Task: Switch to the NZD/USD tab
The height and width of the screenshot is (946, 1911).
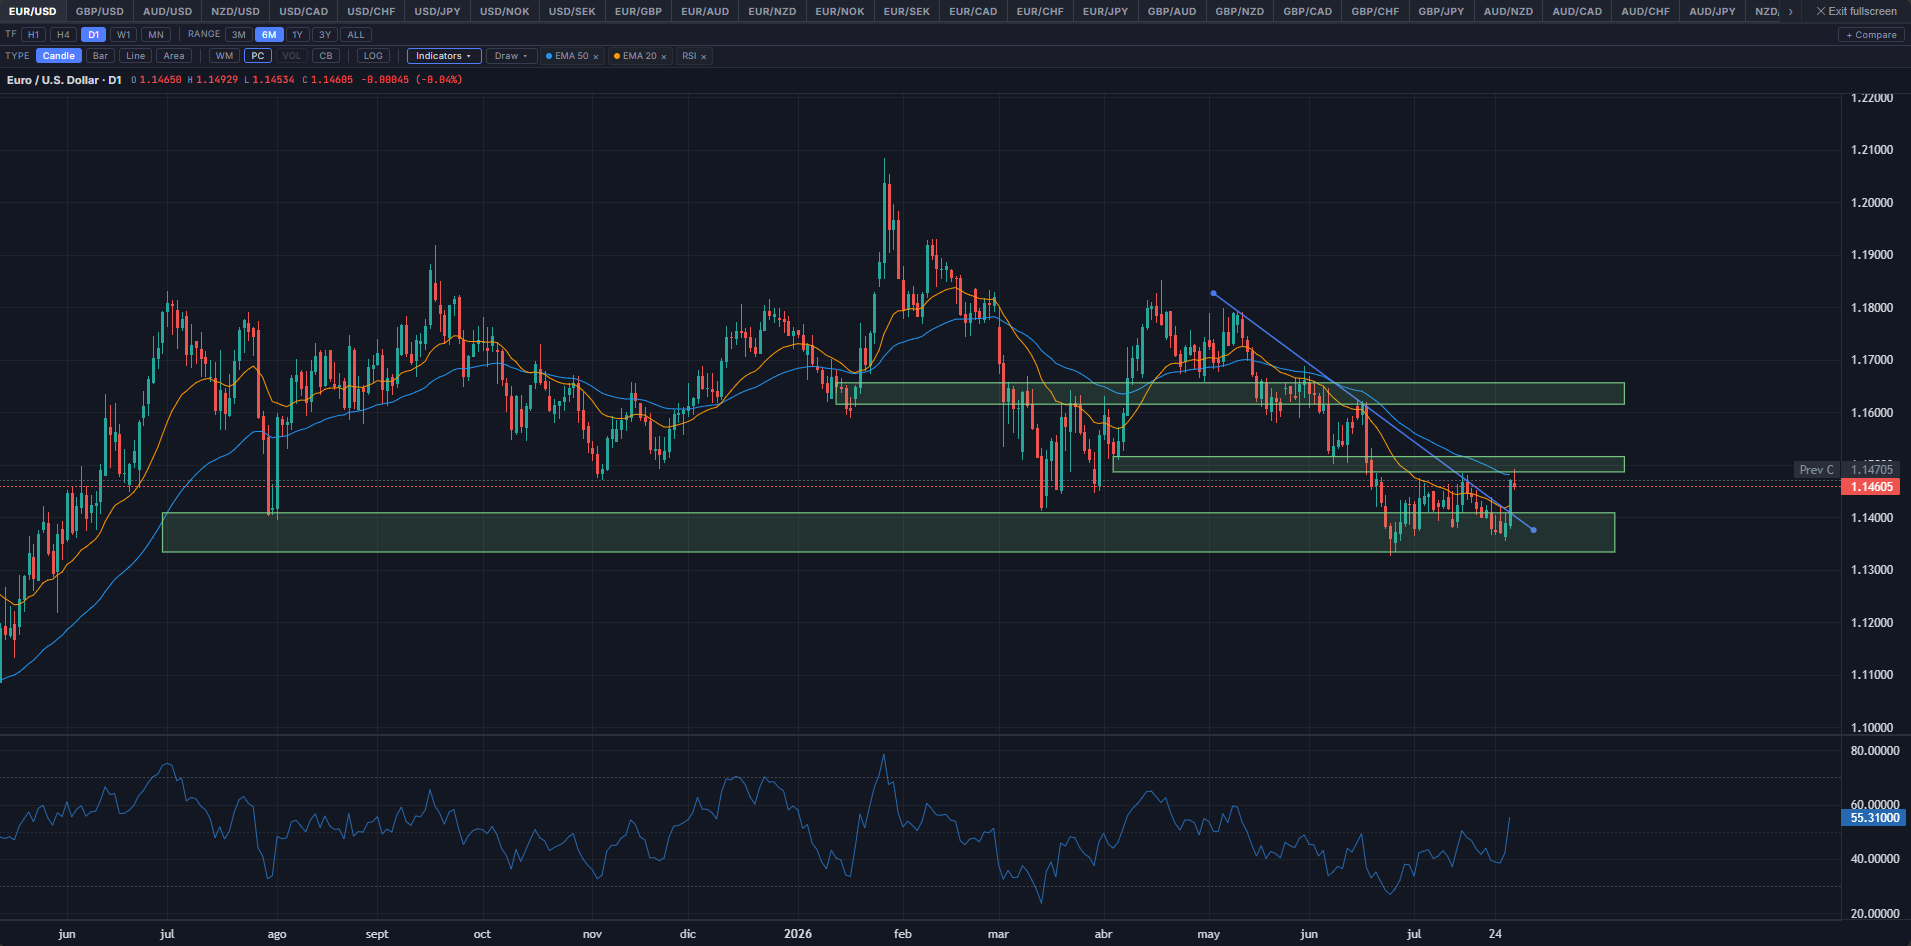Action: coord(235,11)
